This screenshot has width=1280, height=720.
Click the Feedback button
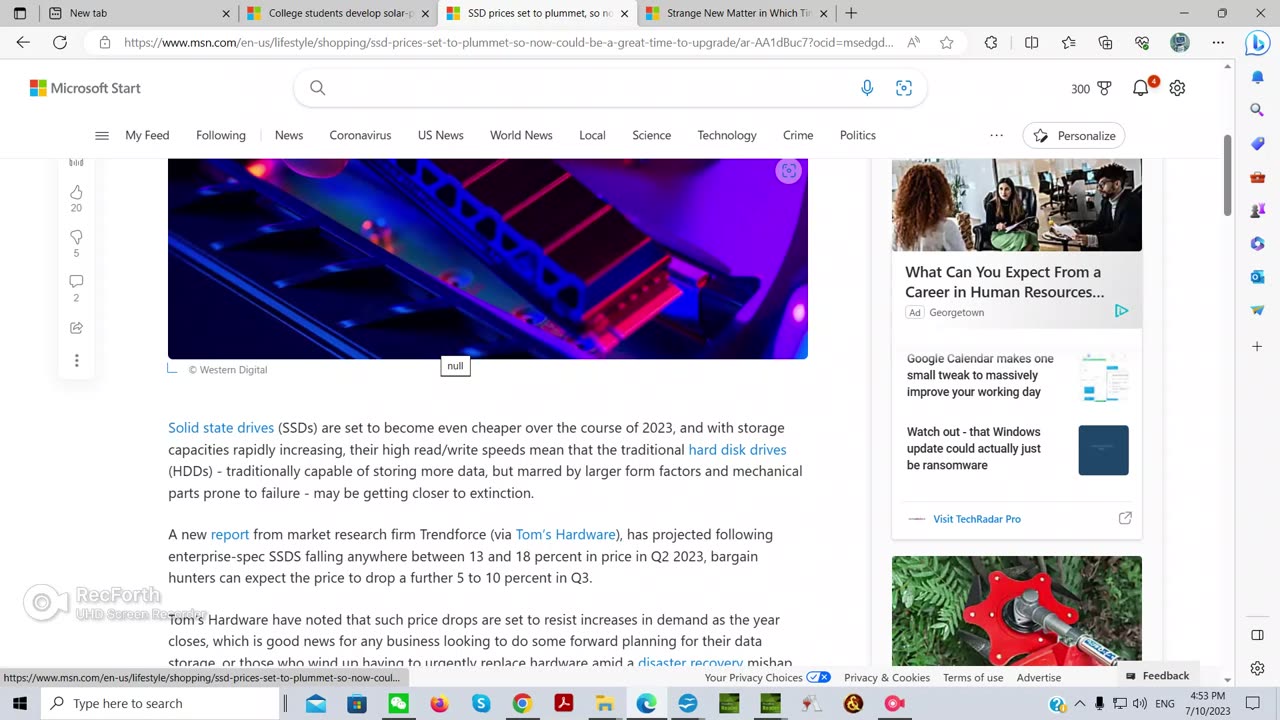(x=1157, y=676)
